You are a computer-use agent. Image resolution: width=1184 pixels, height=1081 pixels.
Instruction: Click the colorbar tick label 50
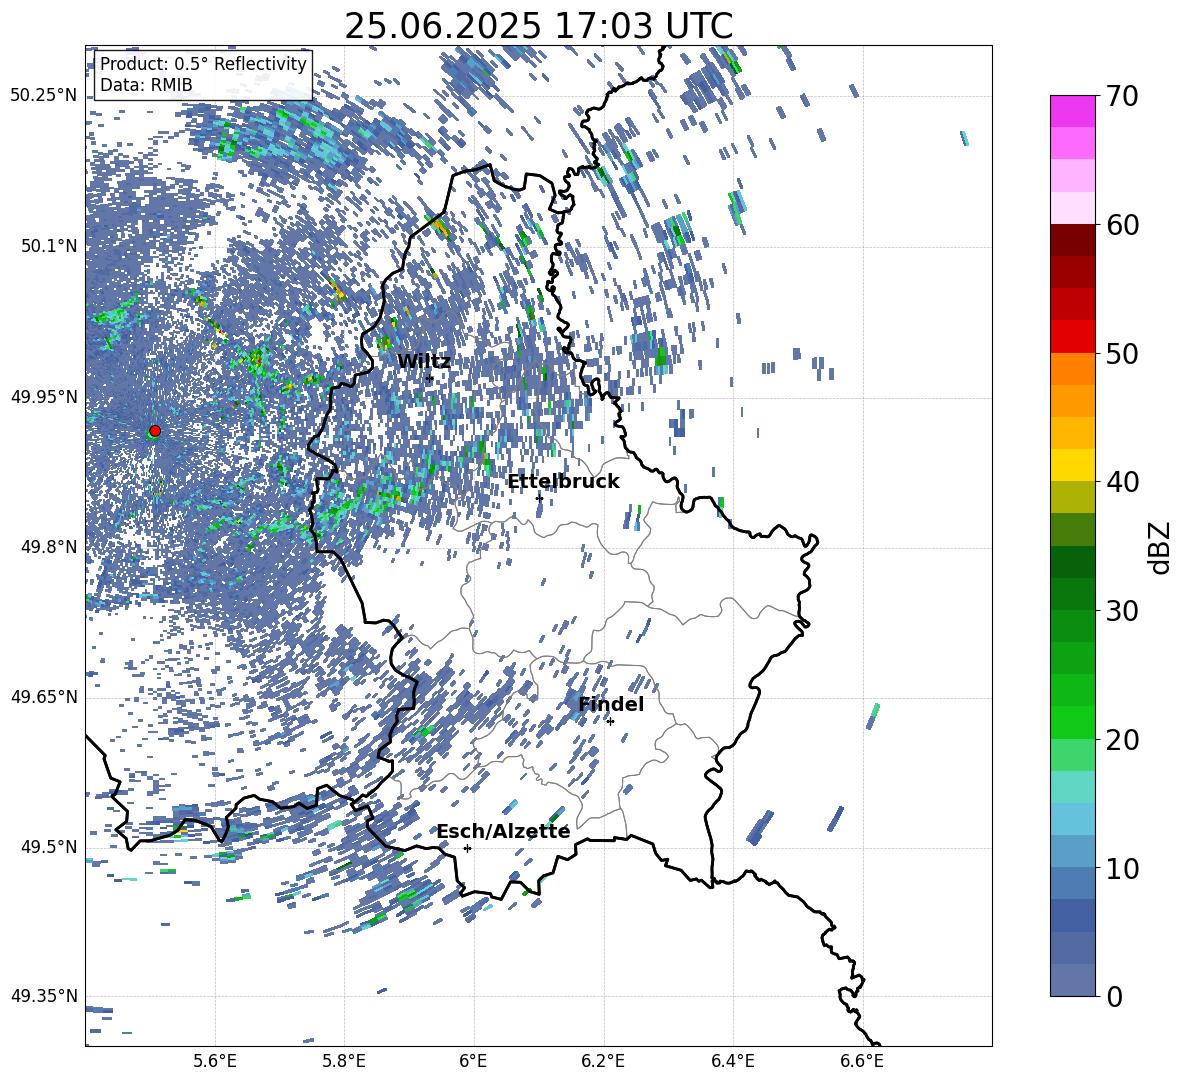pos(1122,353)
